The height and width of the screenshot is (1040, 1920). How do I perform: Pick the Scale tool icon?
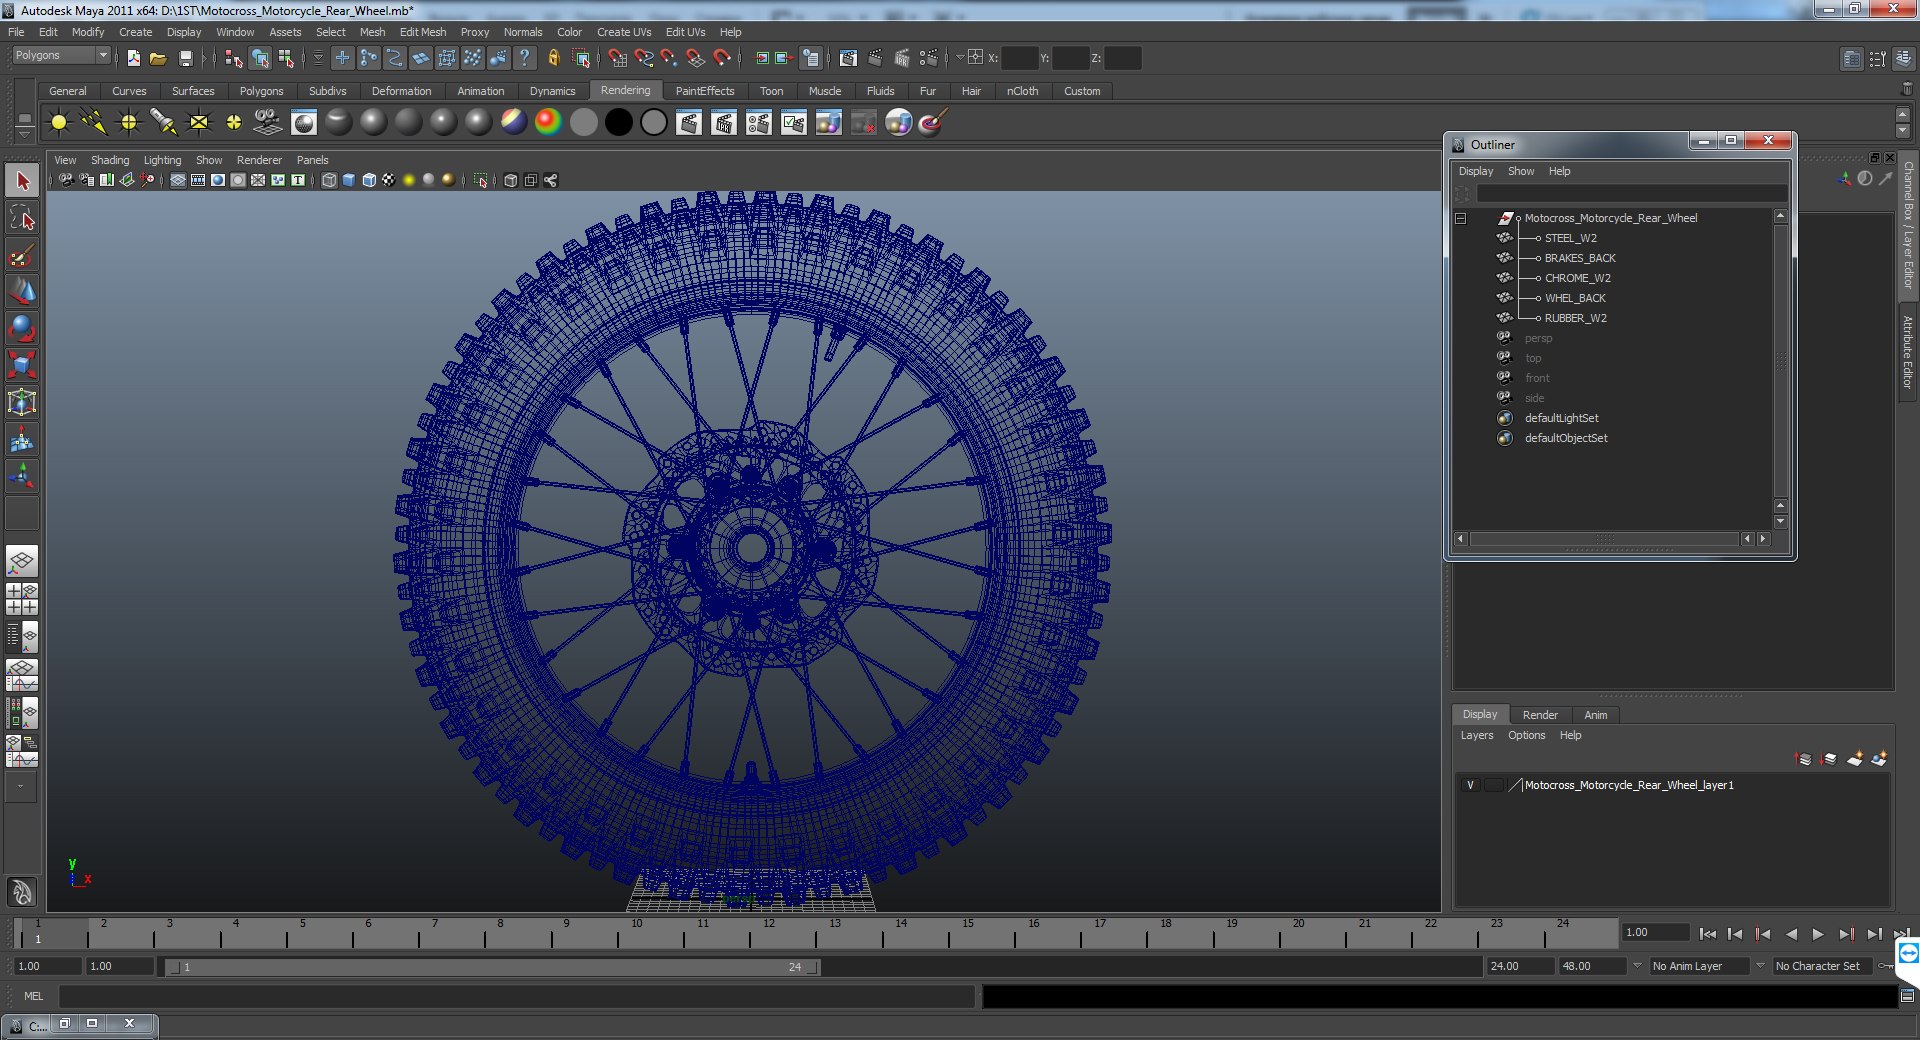[22, 364]
